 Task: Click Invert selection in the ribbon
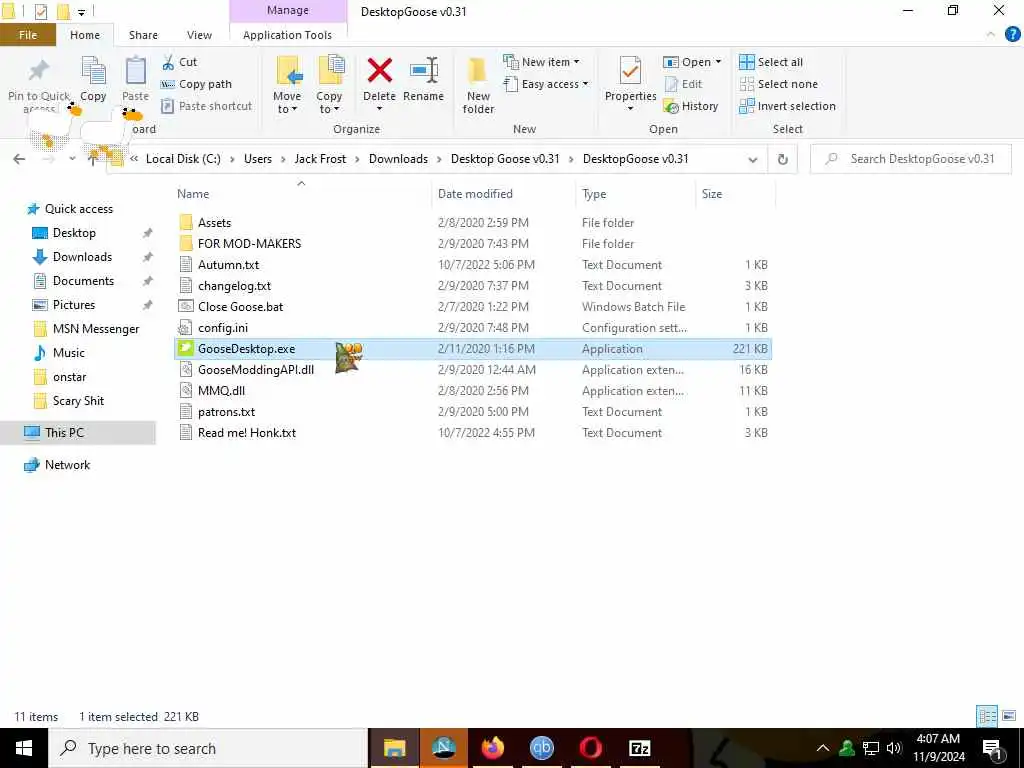coord(787,106)
